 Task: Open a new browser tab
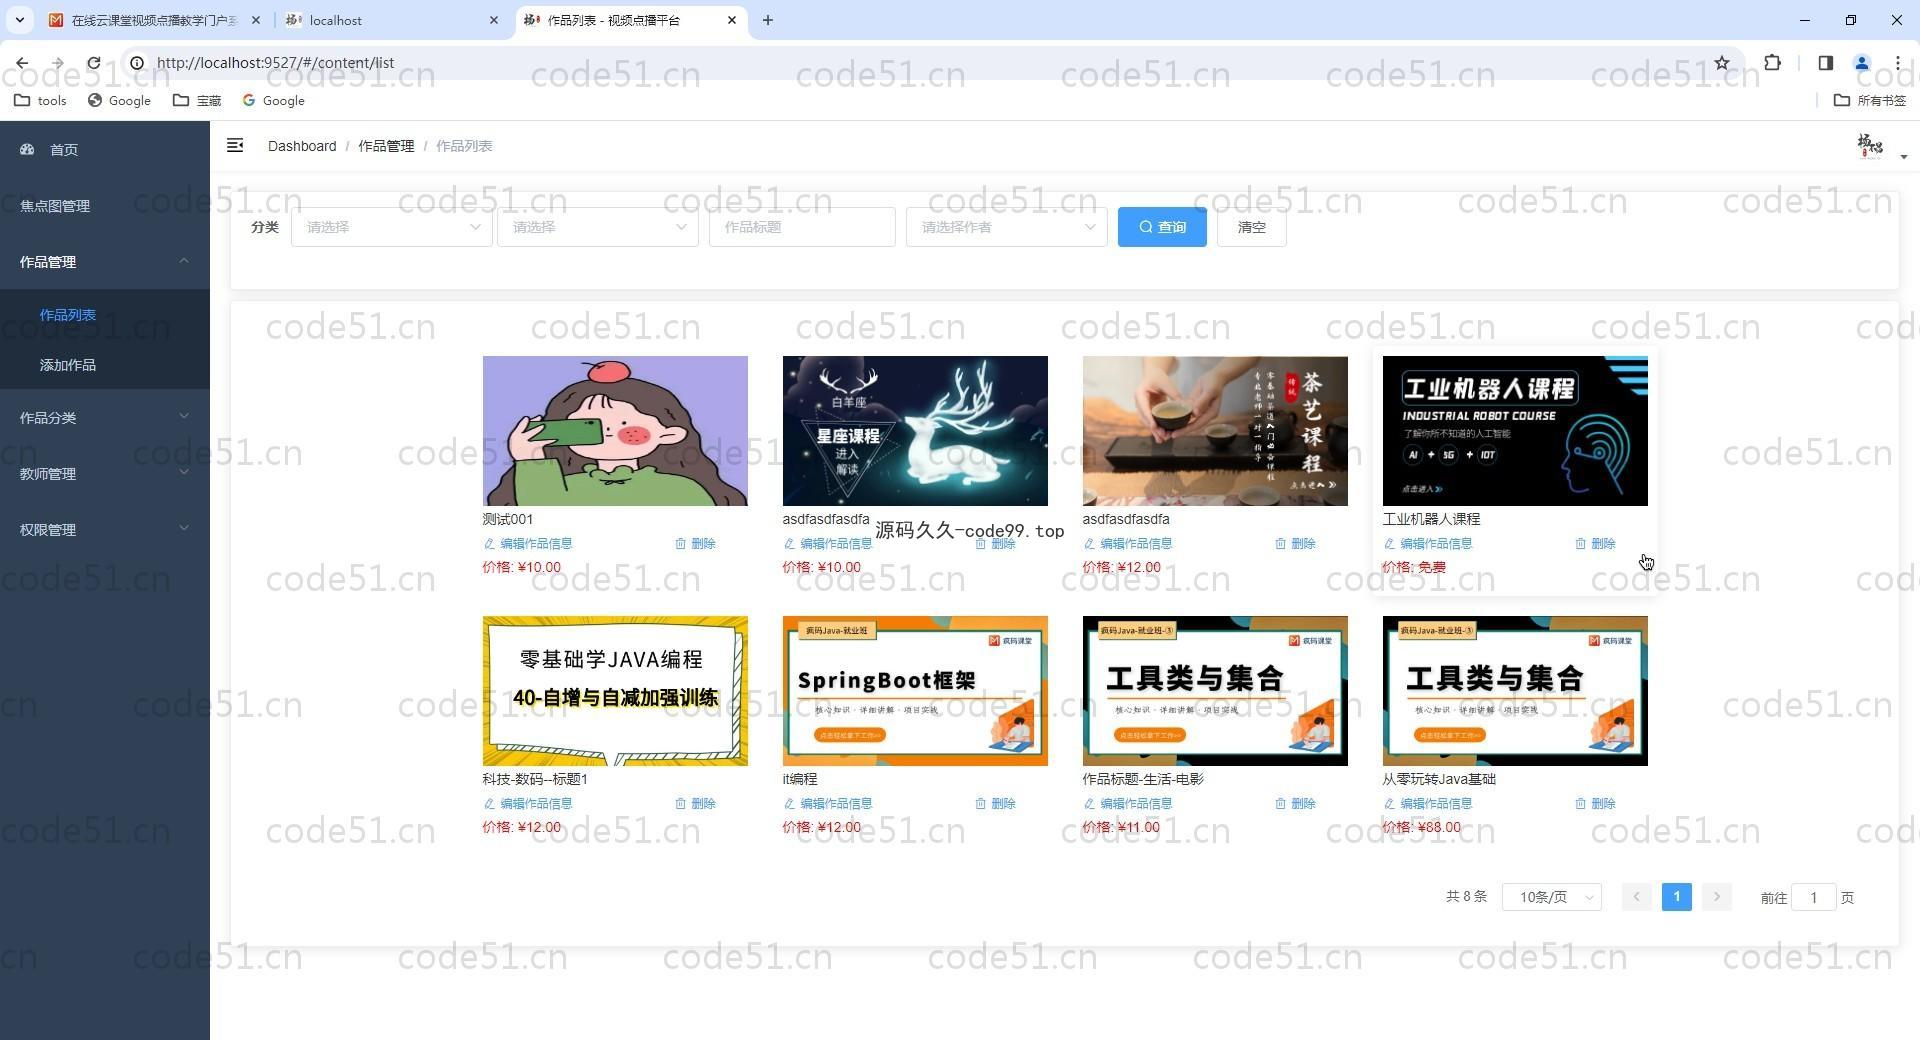point(767,20)
